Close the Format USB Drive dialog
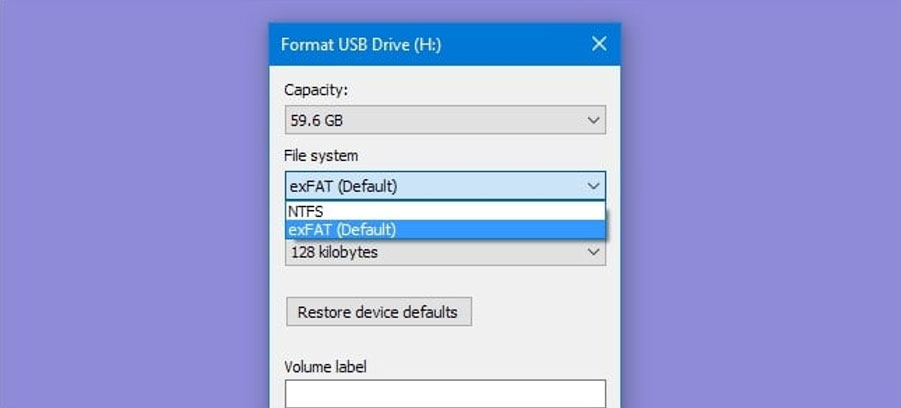This screenshot has height=408, width=901. click(x=599, y=44)
